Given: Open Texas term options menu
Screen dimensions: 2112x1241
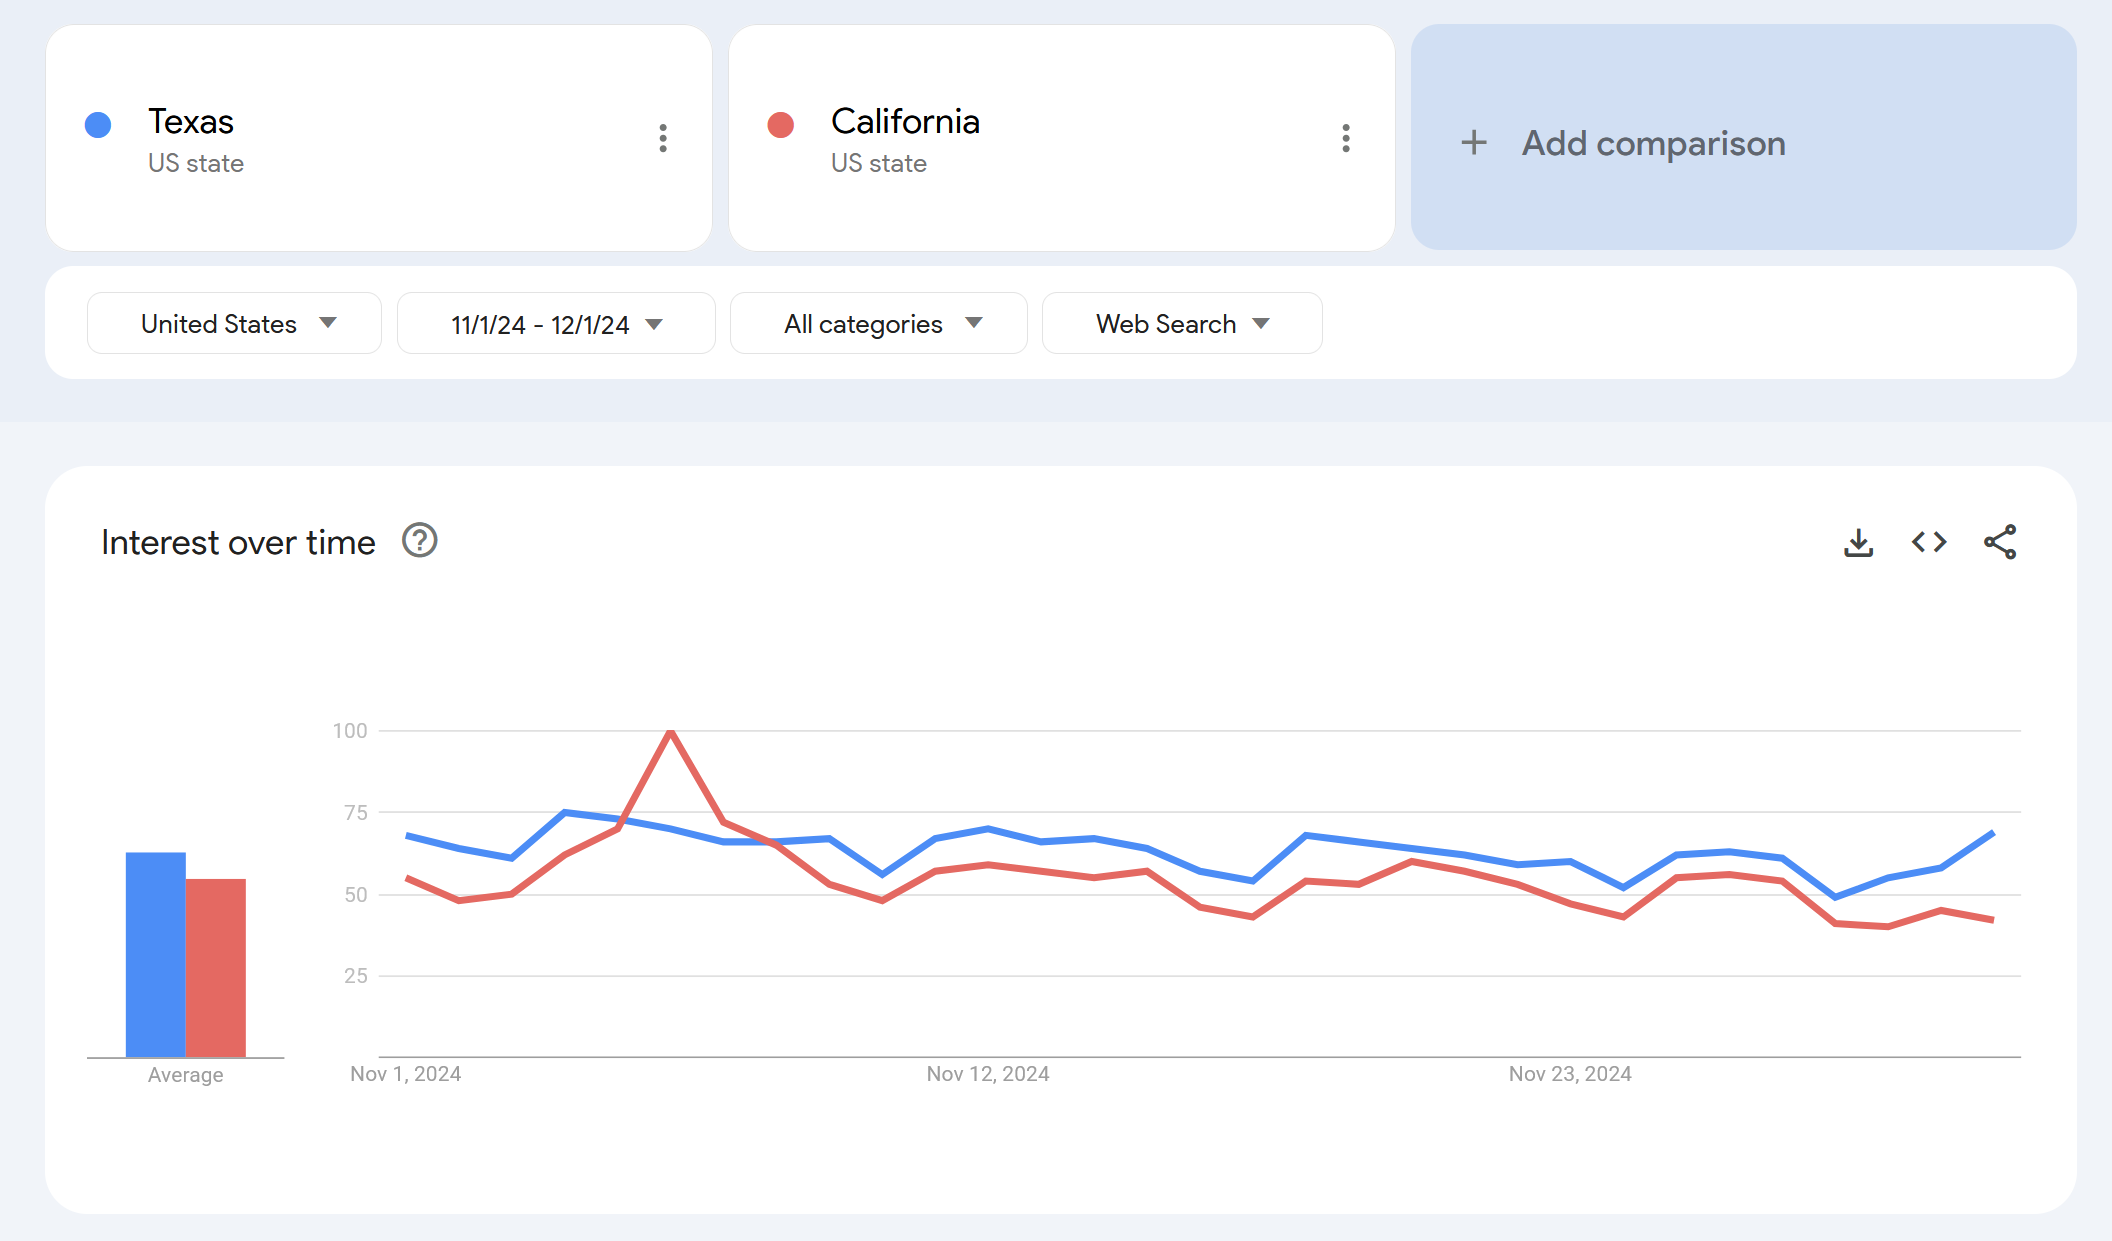Looking at the screenshot, I should coord(663,138).
